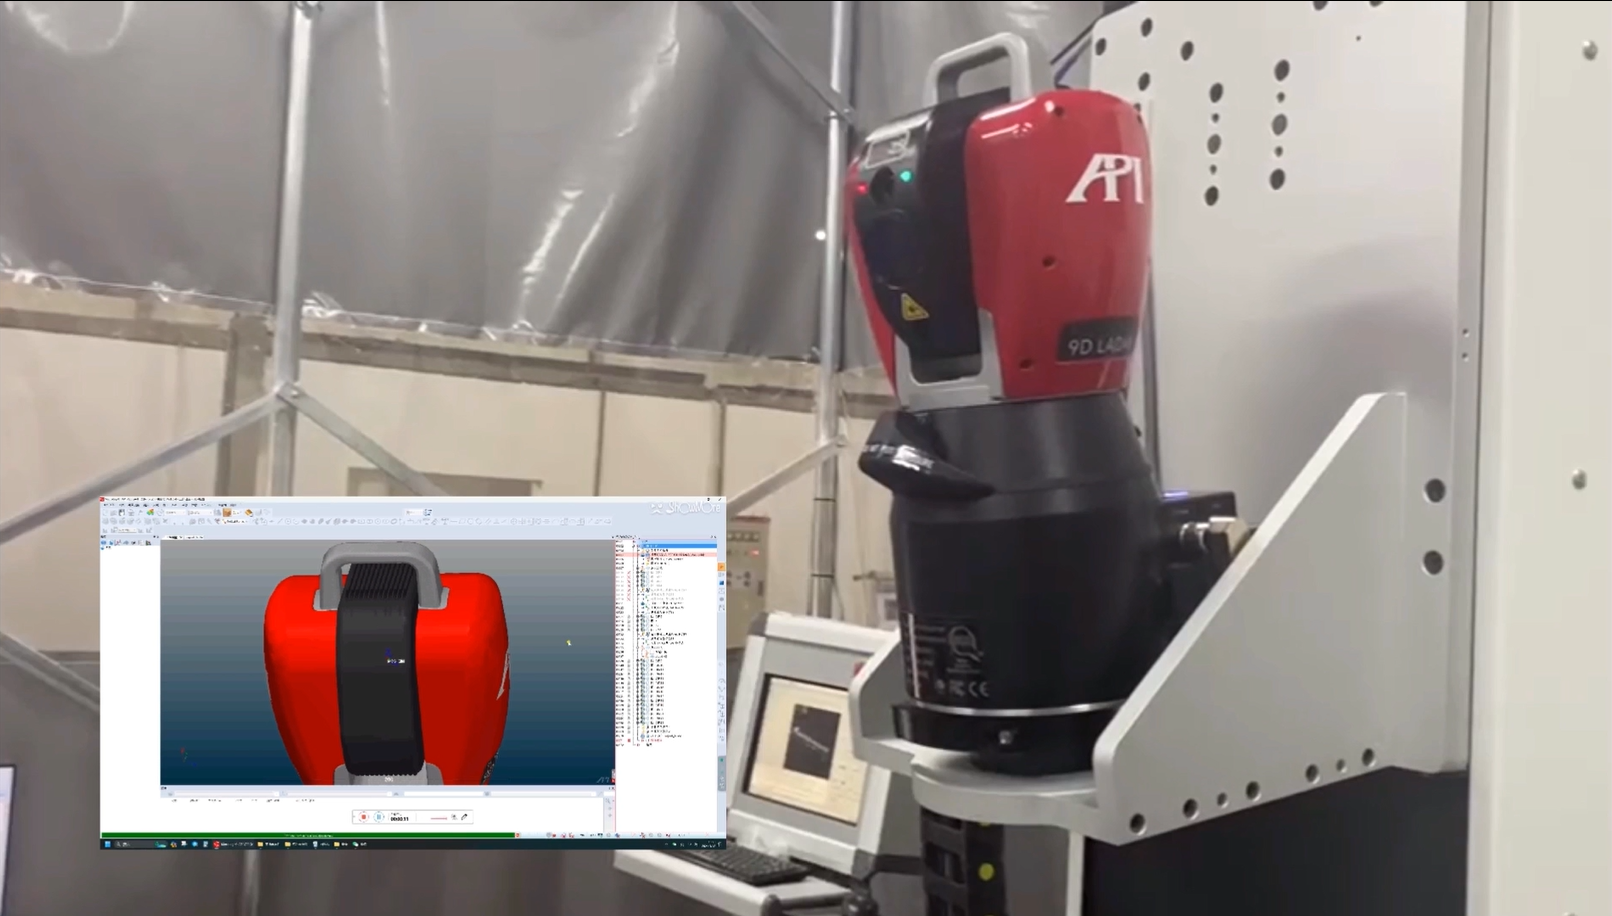Click the orange icon in the right sidebar
This screenshot has height=916, width=1612.
coord(721,567)
